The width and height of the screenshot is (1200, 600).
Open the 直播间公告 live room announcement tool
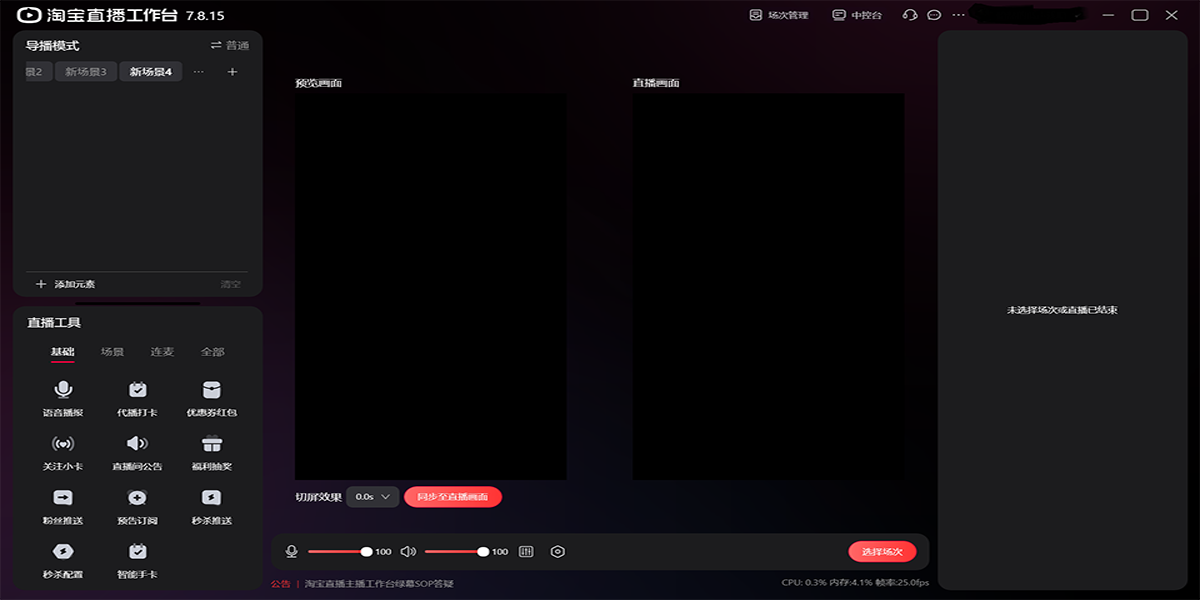pyautogui.click(x=138, y=453)
